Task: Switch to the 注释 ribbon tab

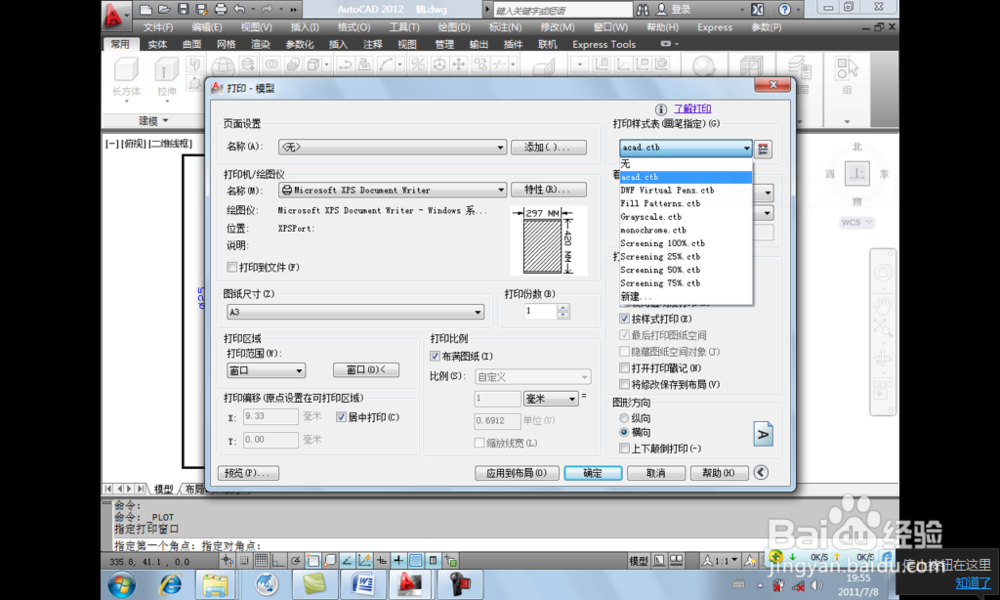Action: click(372, 44)
